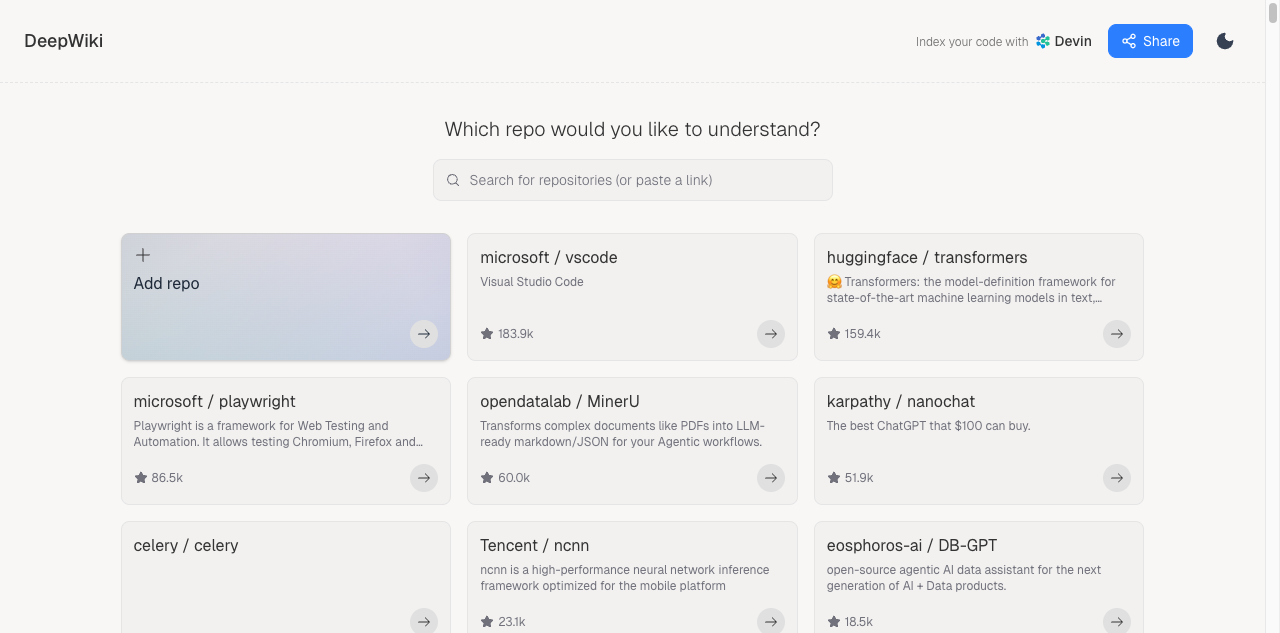Click star icon beside 51.9k
This screenshot has height=633, width=1280.
pos(834,478)
